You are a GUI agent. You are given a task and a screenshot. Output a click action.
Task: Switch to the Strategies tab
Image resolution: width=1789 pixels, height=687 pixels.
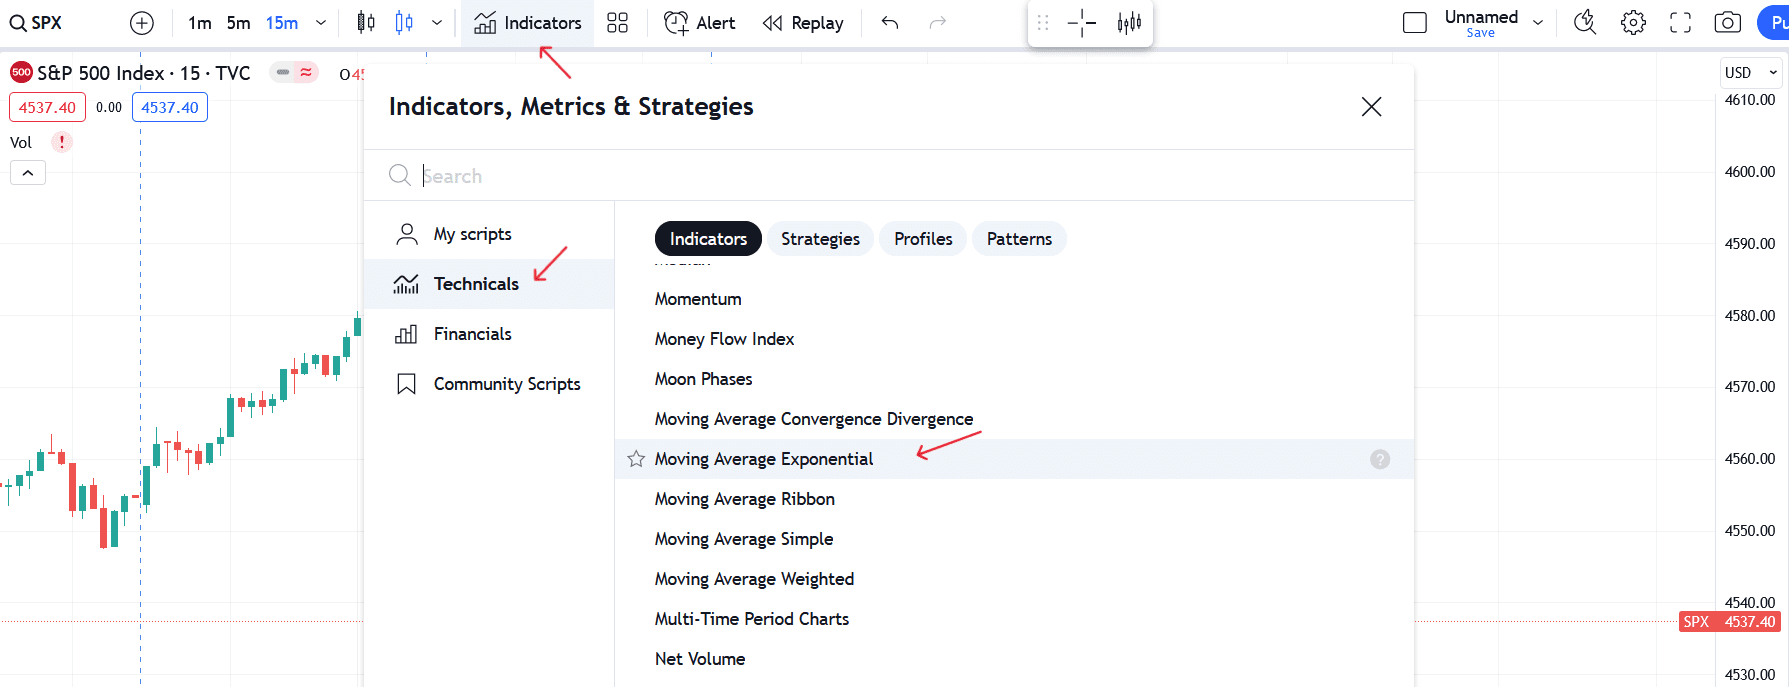click(x=820, y=239)
